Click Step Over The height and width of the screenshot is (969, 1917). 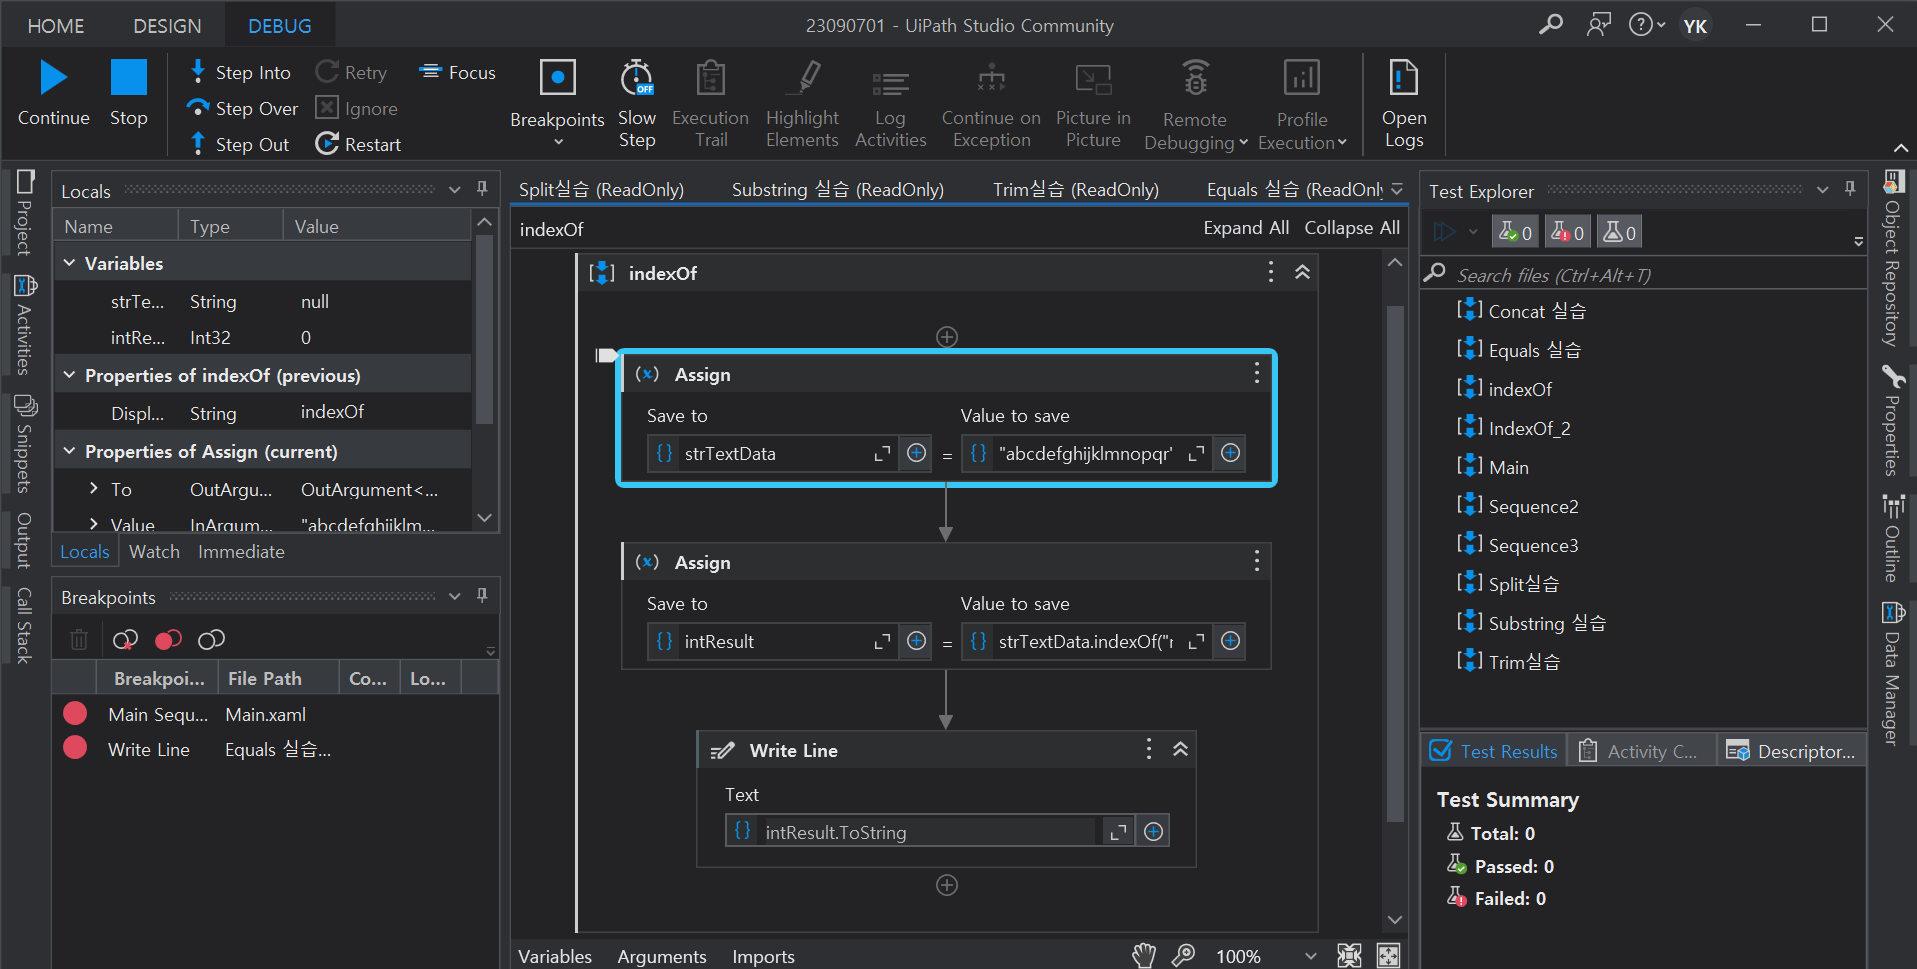click(243, 108)
